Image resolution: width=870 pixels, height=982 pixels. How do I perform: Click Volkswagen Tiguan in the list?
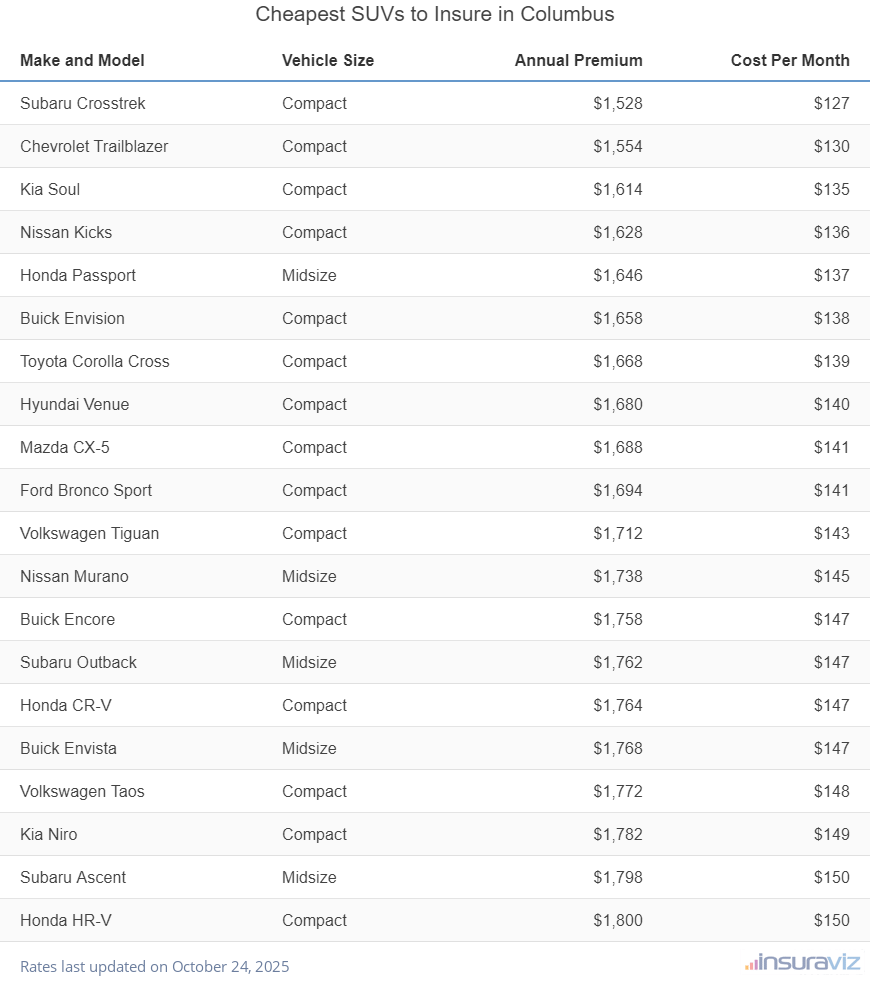(x=89, y=533)
